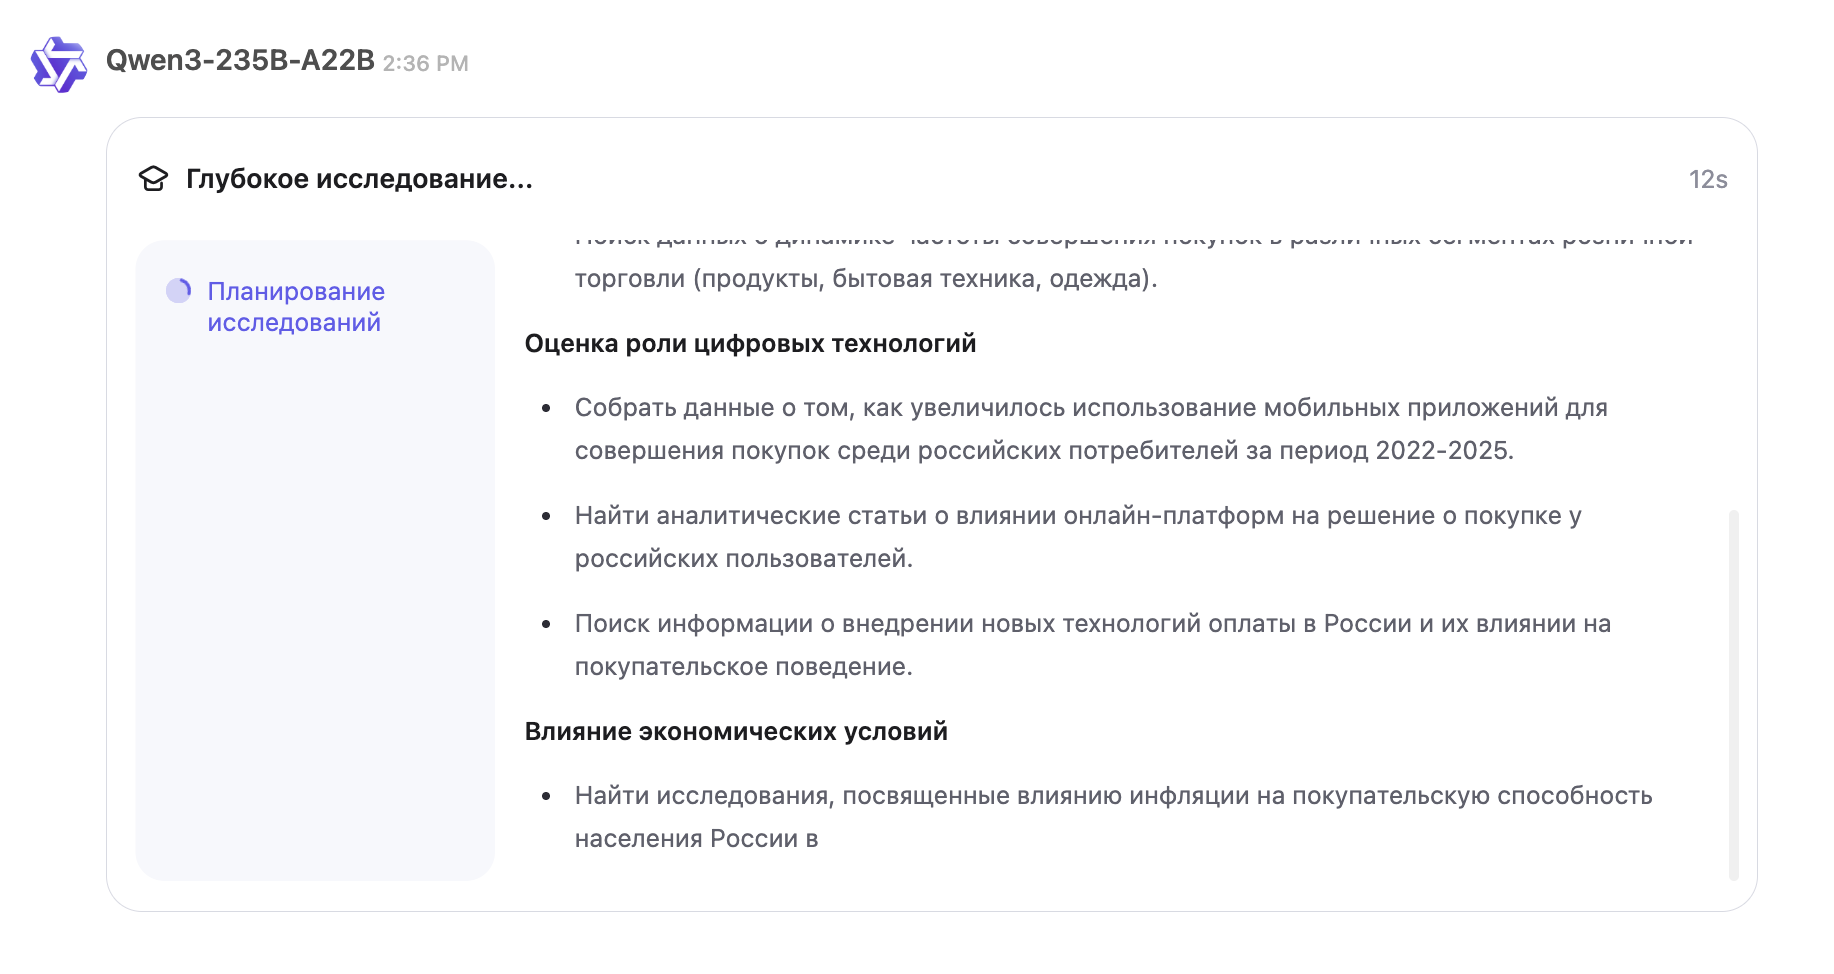Viewport: 1834px width, 974px height.
Task: Select the Qwen3-235B-A22B model name
Action: [240, 61]
